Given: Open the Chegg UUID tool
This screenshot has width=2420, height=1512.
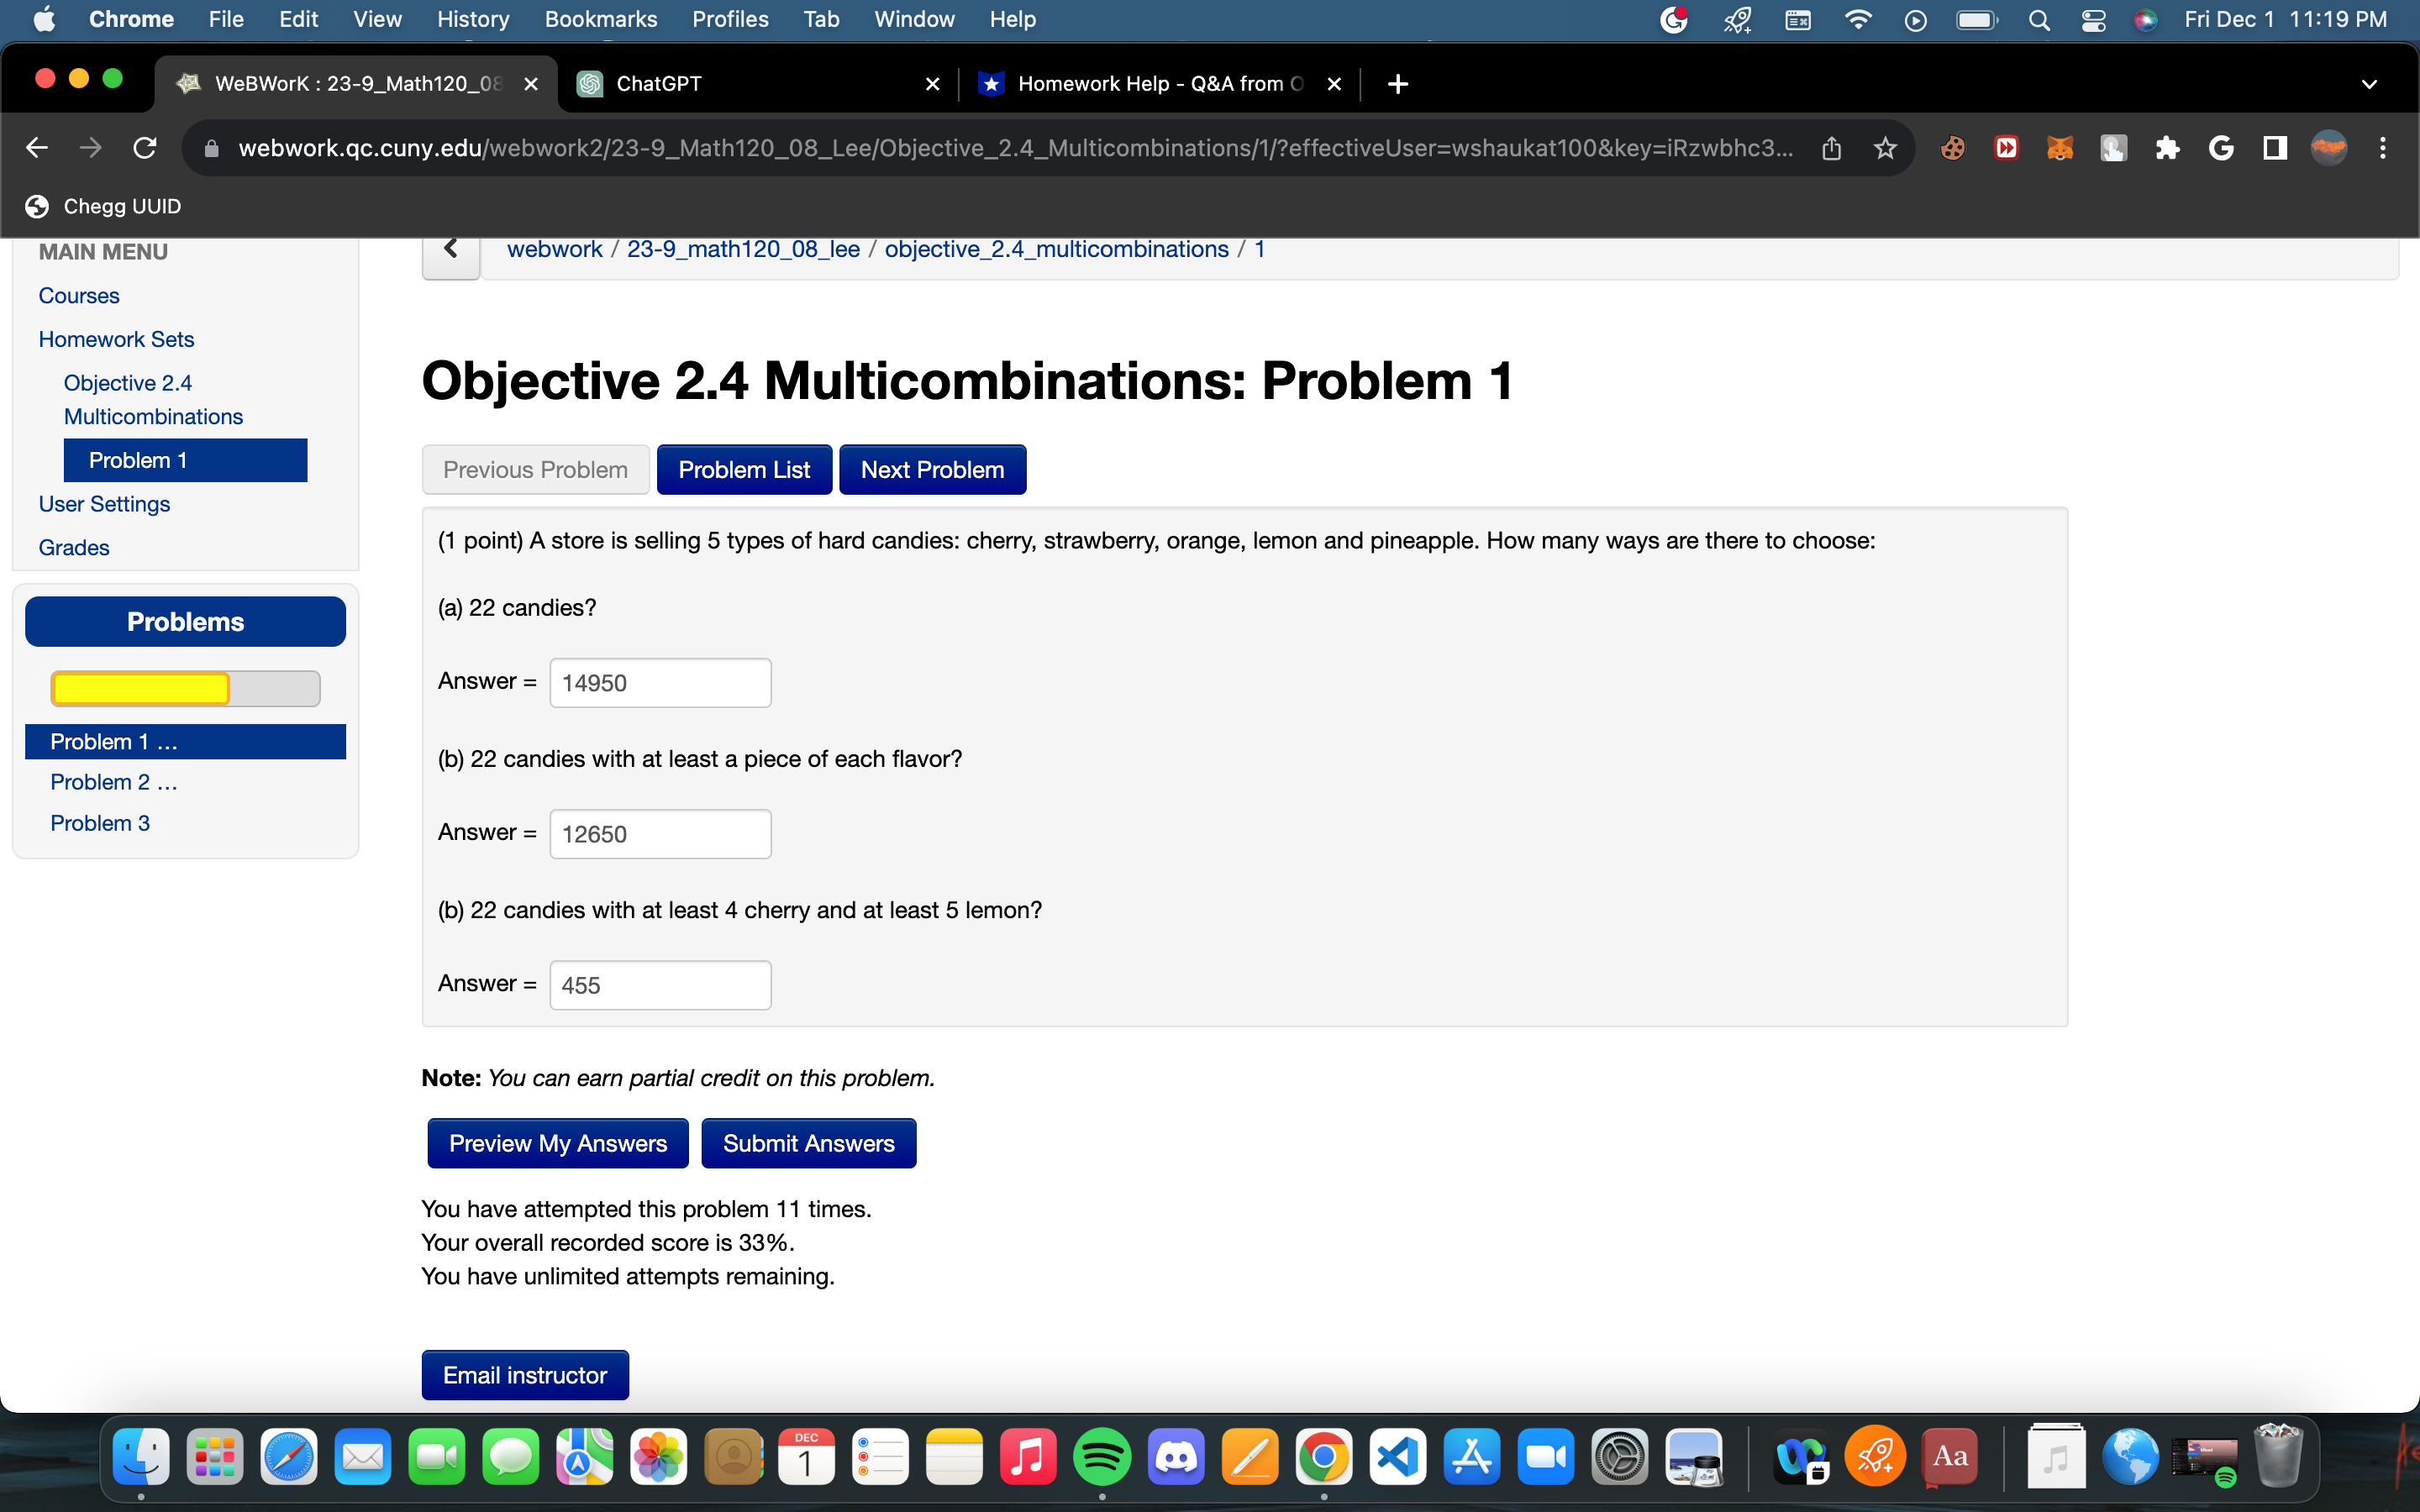Looking at the screenshot, I should [103, 206].
